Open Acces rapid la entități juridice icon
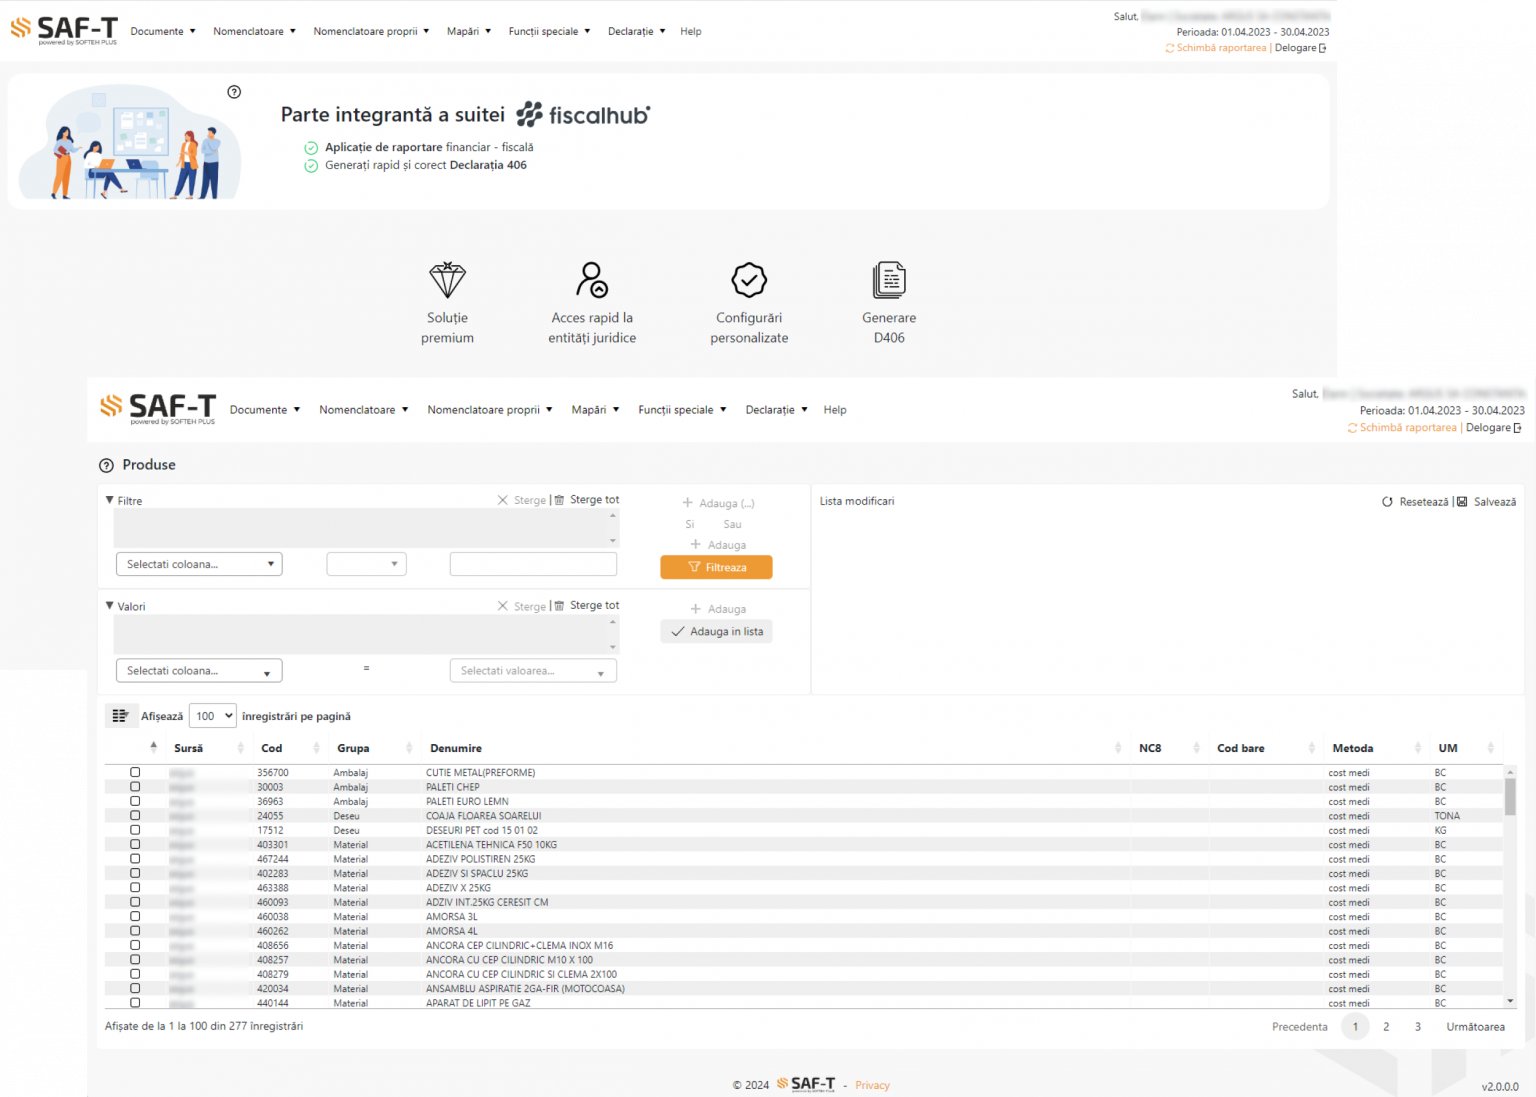Viewport: 1536px width, 1097px height. (x=592, y=280)
